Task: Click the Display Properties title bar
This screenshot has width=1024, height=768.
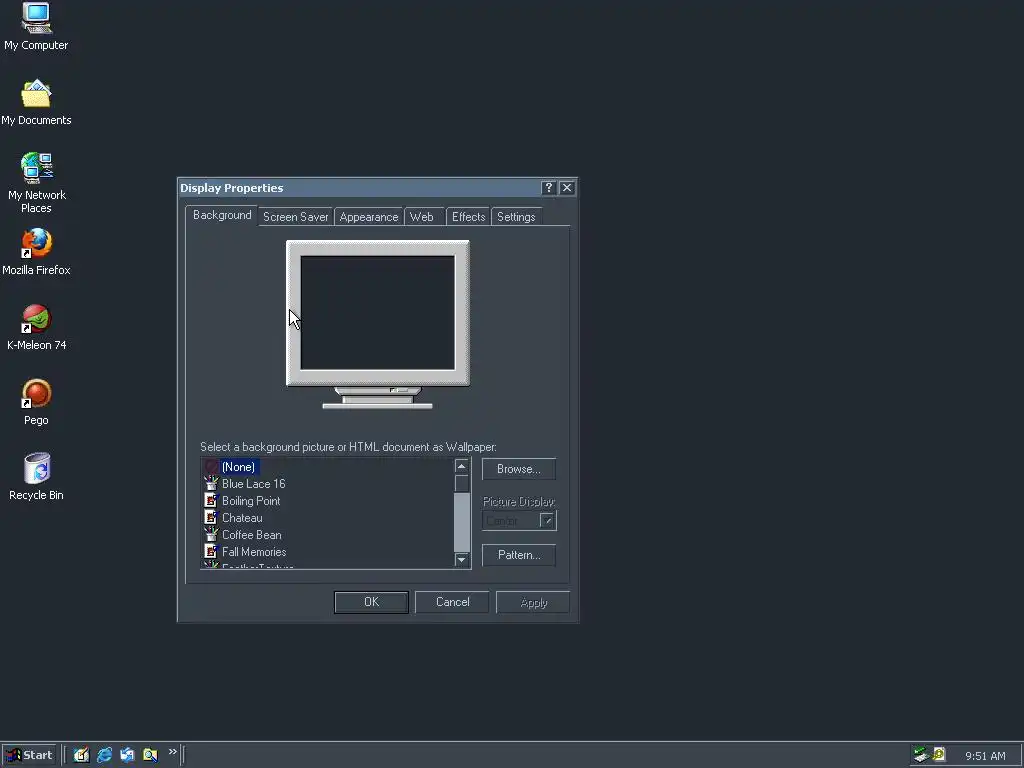Action: click(359, 188)
